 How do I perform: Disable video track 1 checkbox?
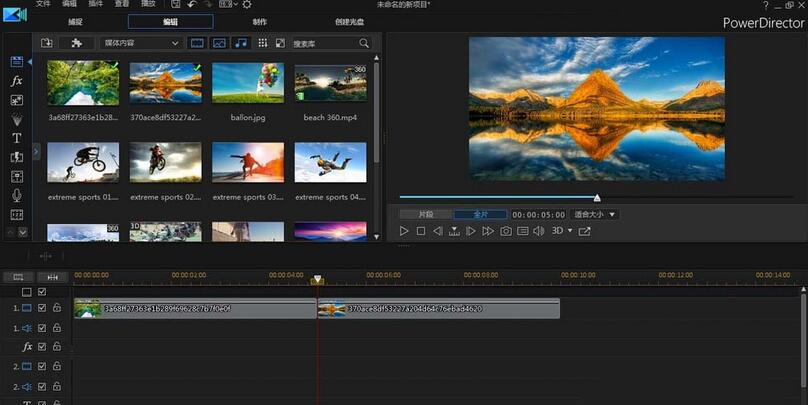(42, 309)
